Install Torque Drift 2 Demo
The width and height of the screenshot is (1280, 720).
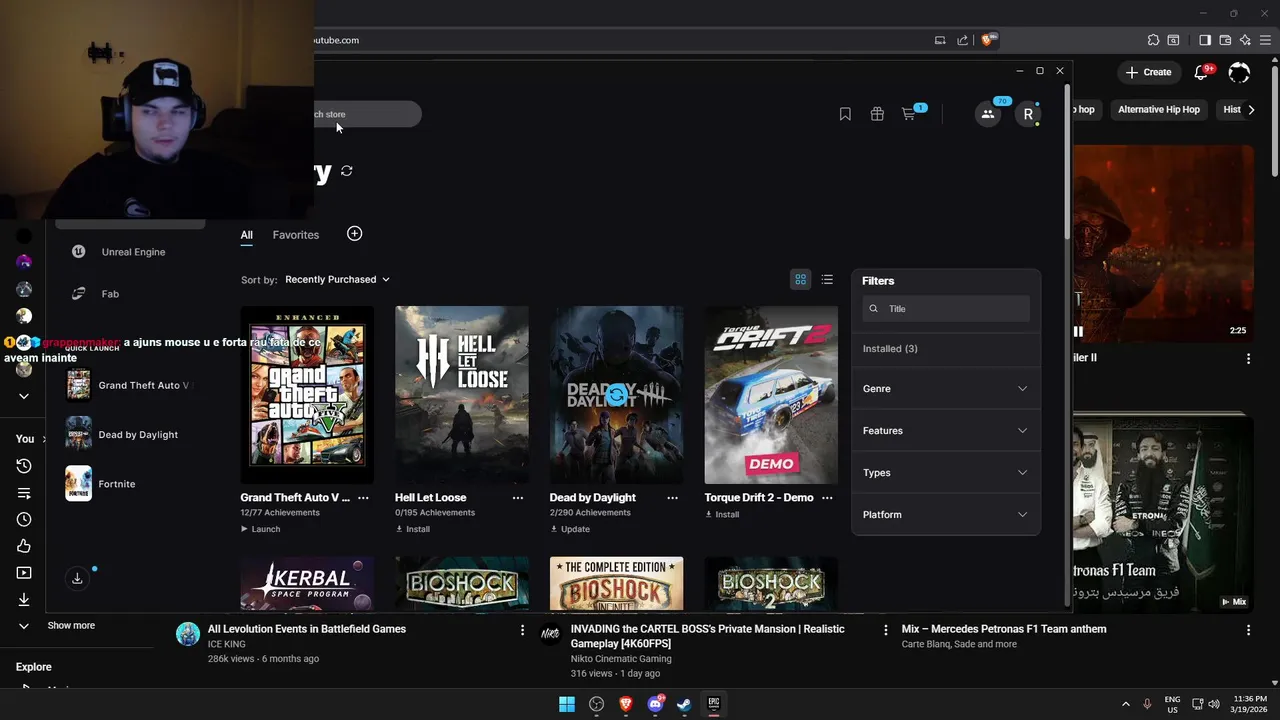[x=722, y=515]
